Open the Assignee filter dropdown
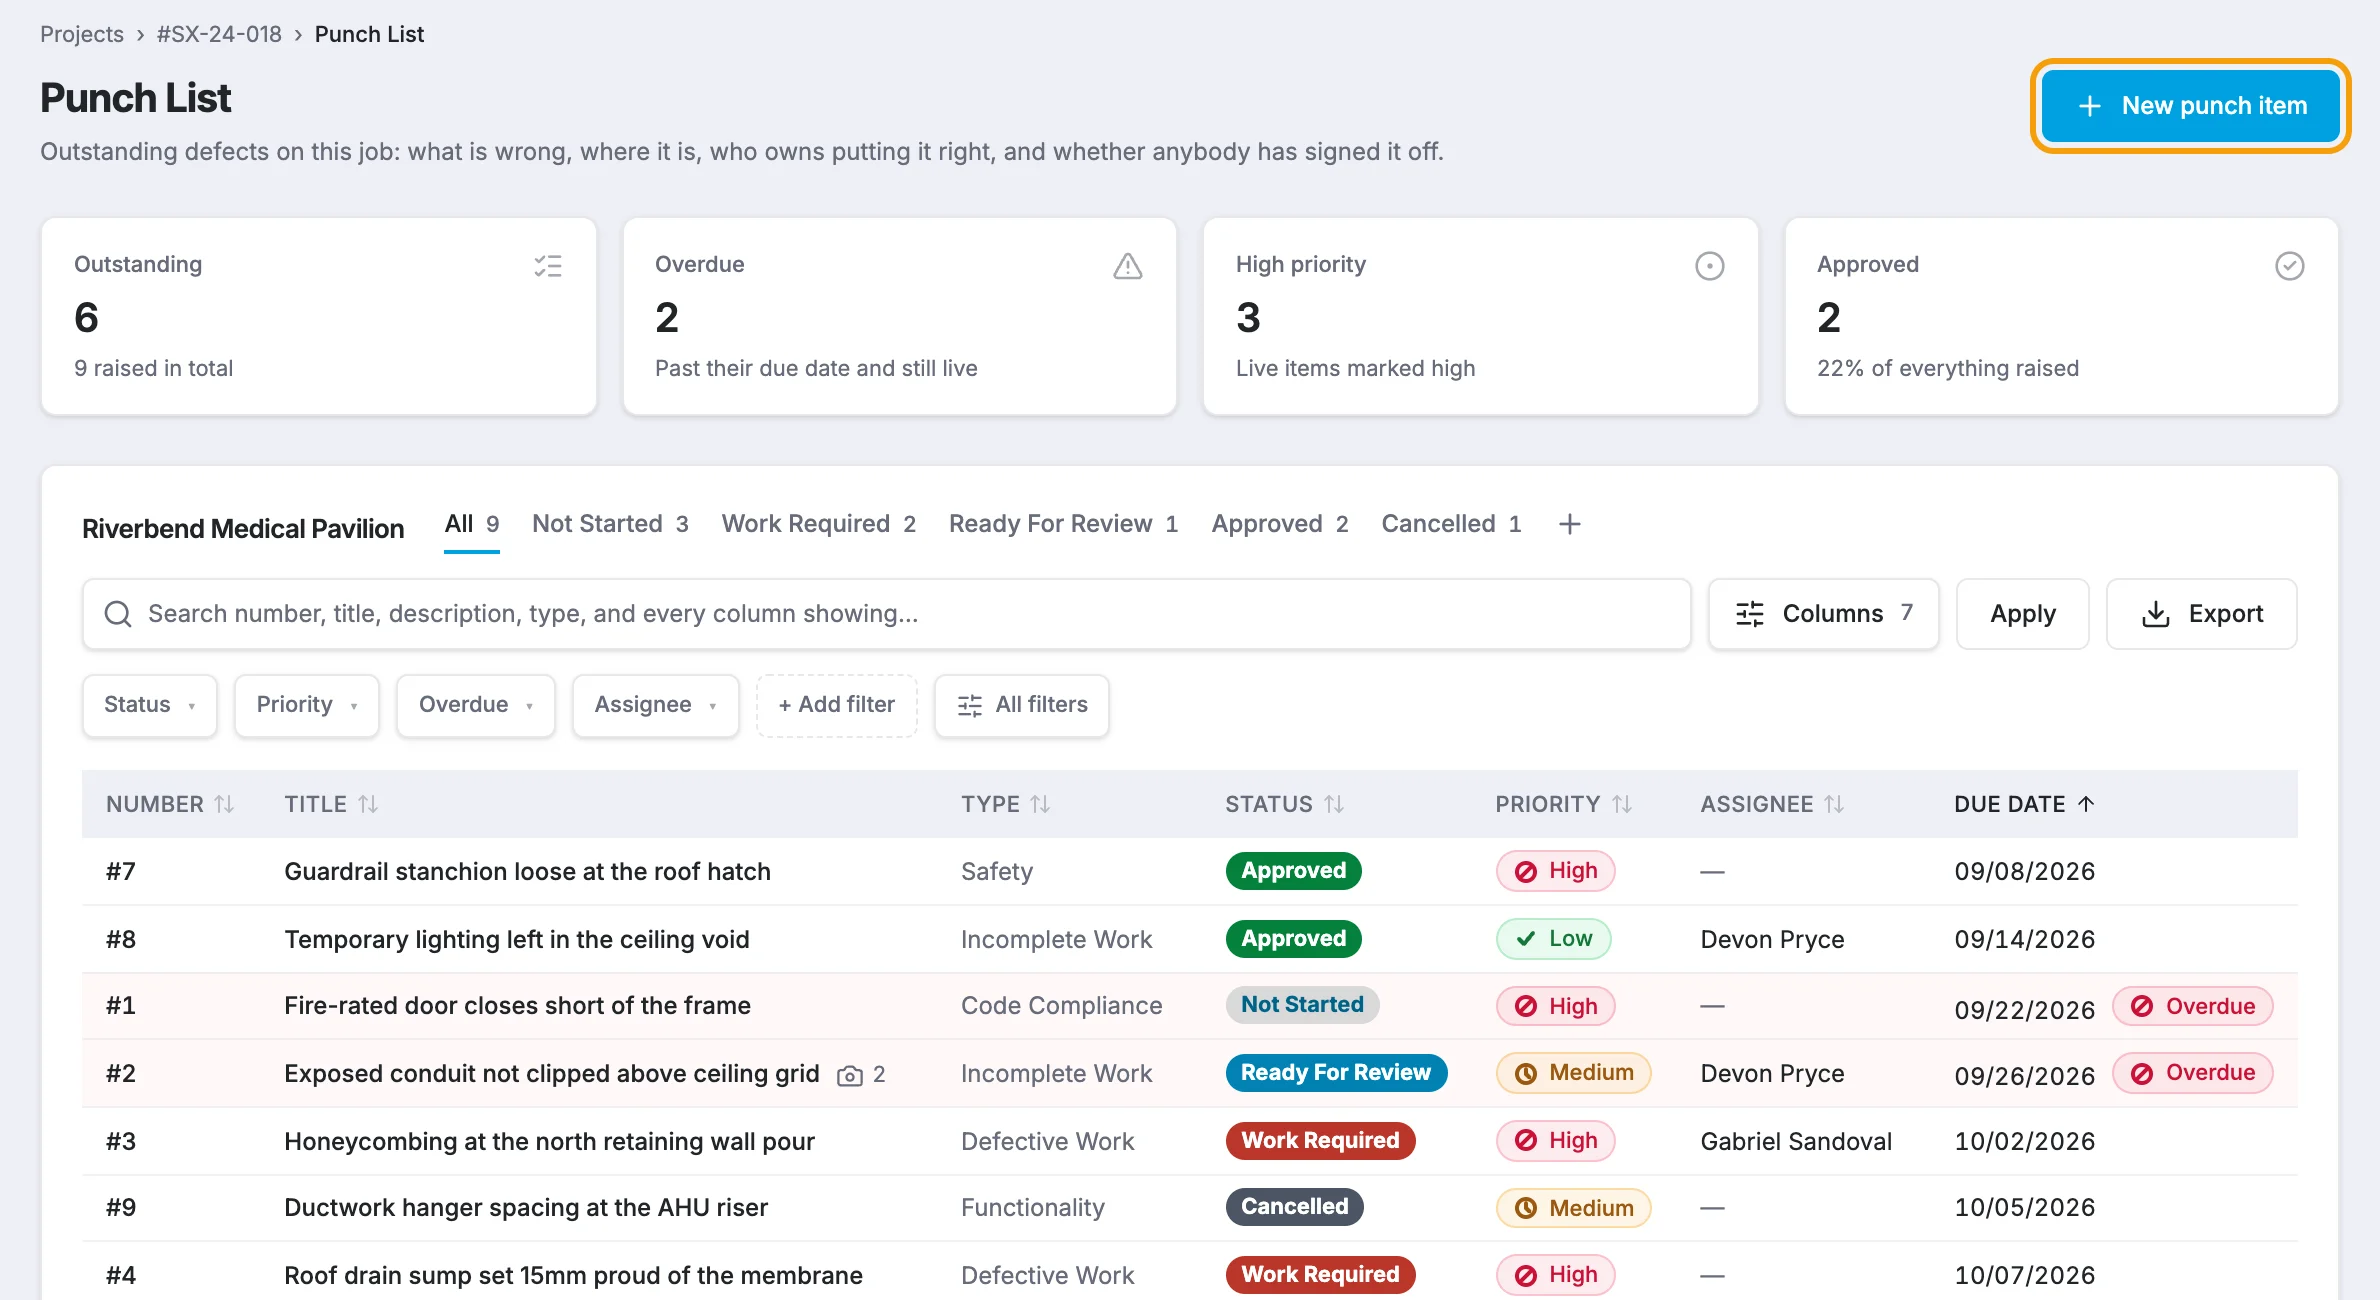 coord(656,705)
